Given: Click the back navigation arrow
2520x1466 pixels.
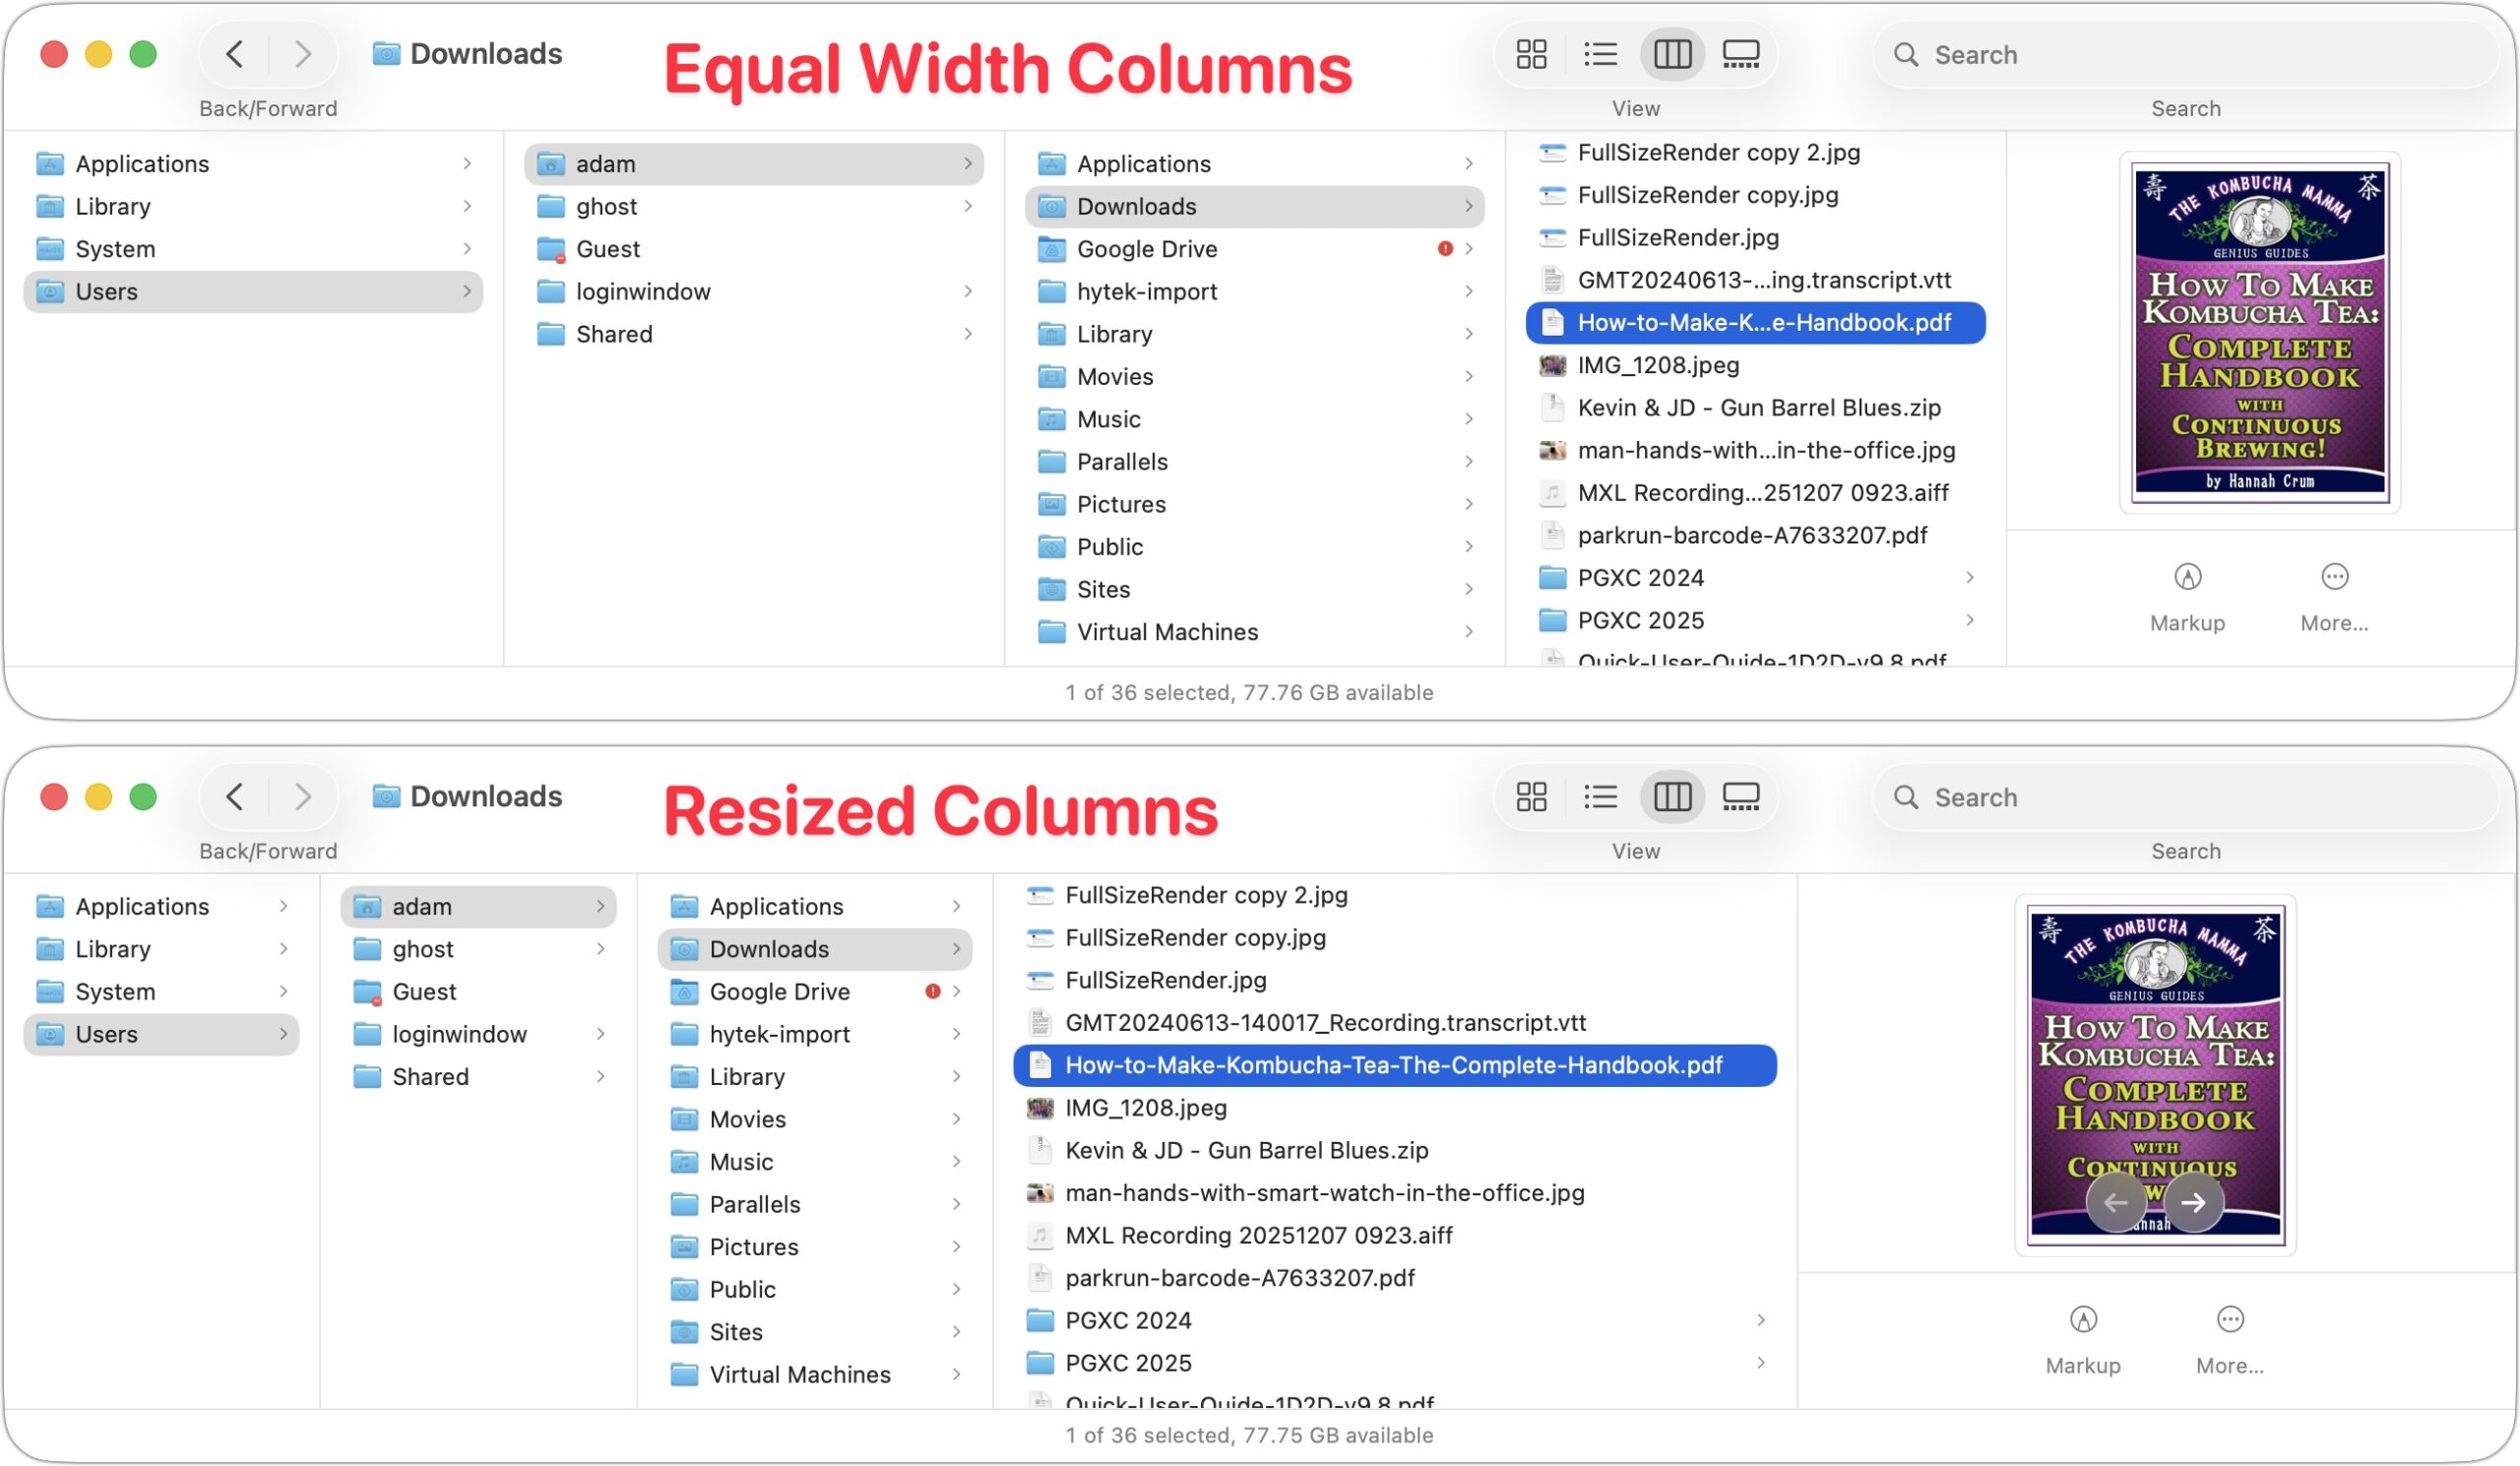Looking at the screenshot, I should 233,54.
